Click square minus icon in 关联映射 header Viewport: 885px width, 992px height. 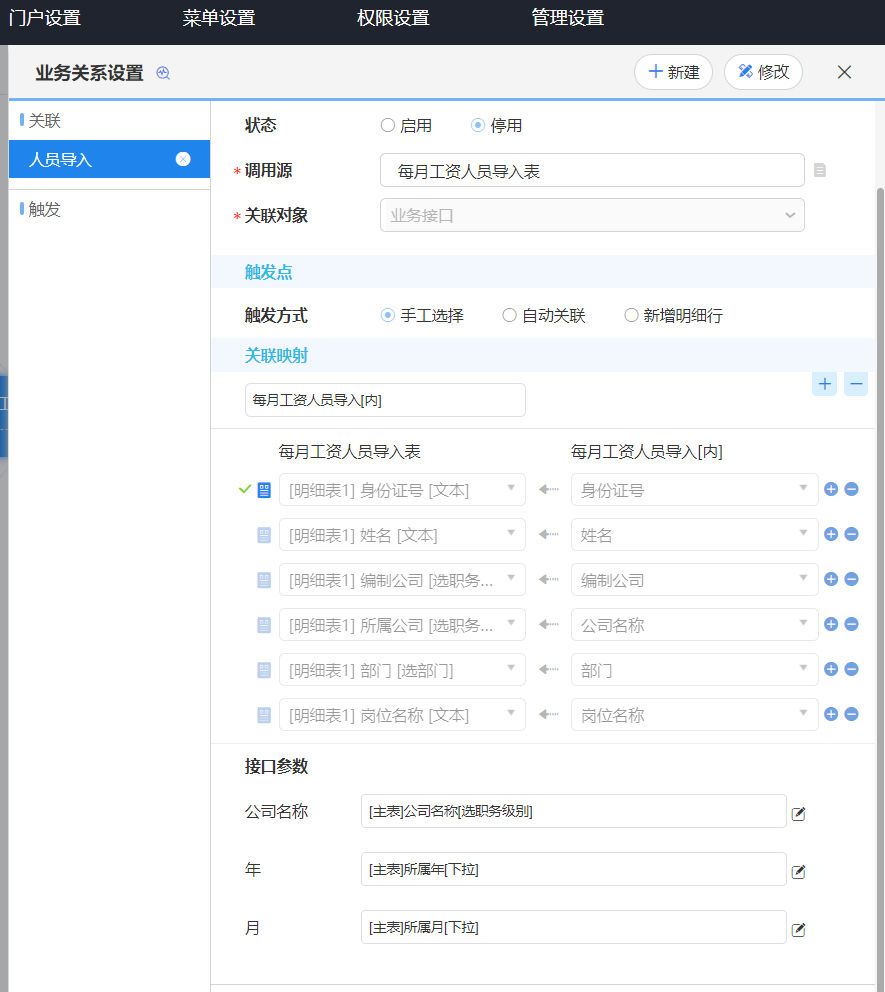[x=855, y=384]
